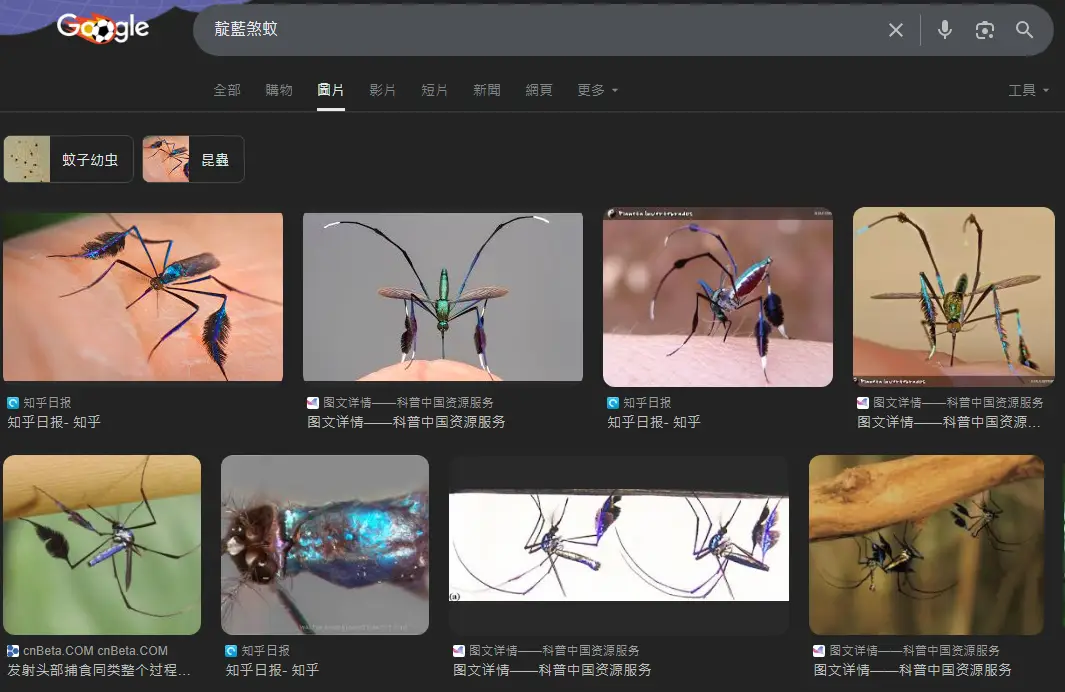
Task: Click first 知乎日报 source favicon
Action: point(13,403)
